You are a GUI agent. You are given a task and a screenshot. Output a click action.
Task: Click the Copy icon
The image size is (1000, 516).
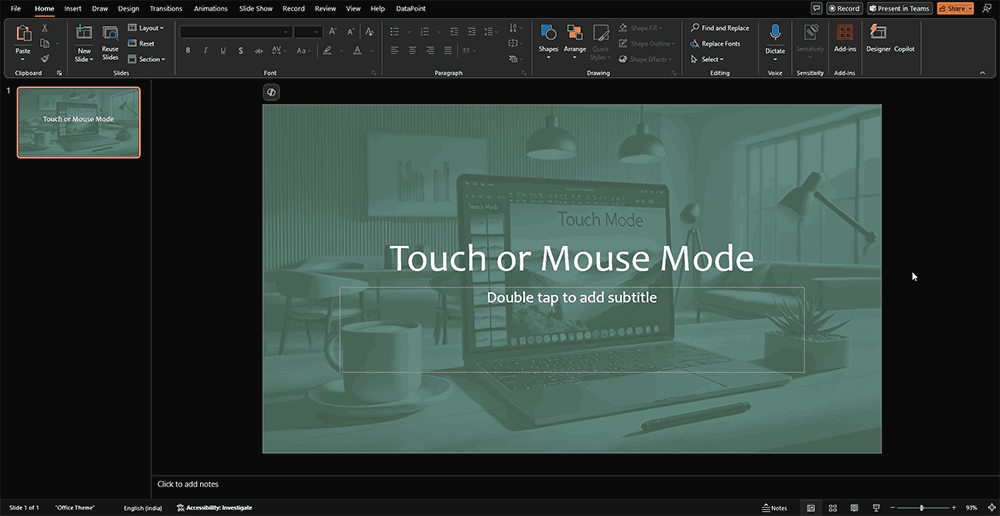click(45, 43)
